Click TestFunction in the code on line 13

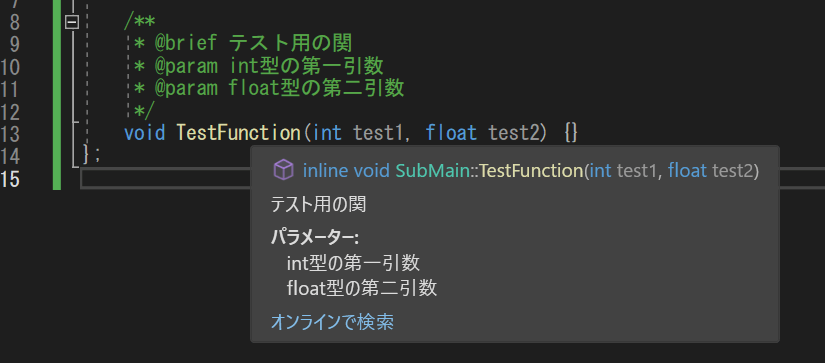point(238,133)
